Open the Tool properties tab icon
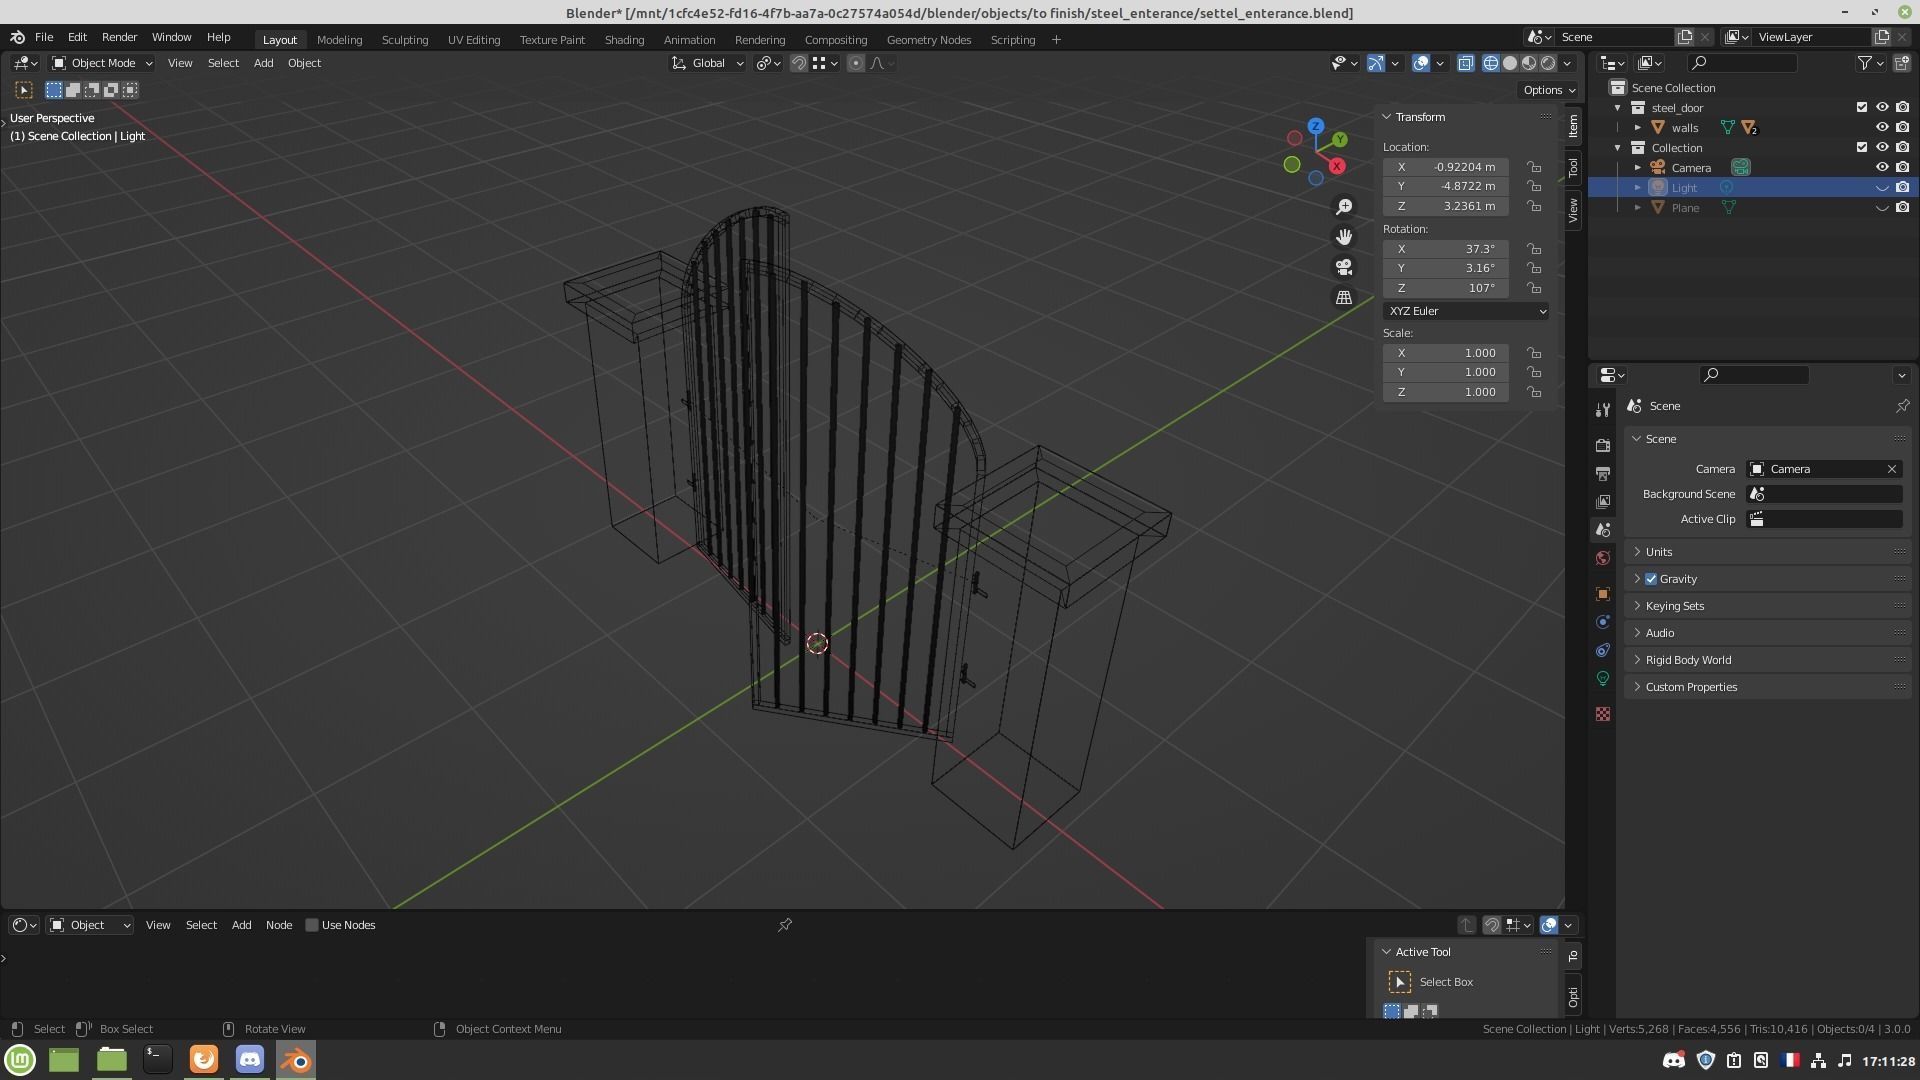Screen dimensions: 1920x1080 tap(1603, 410)
